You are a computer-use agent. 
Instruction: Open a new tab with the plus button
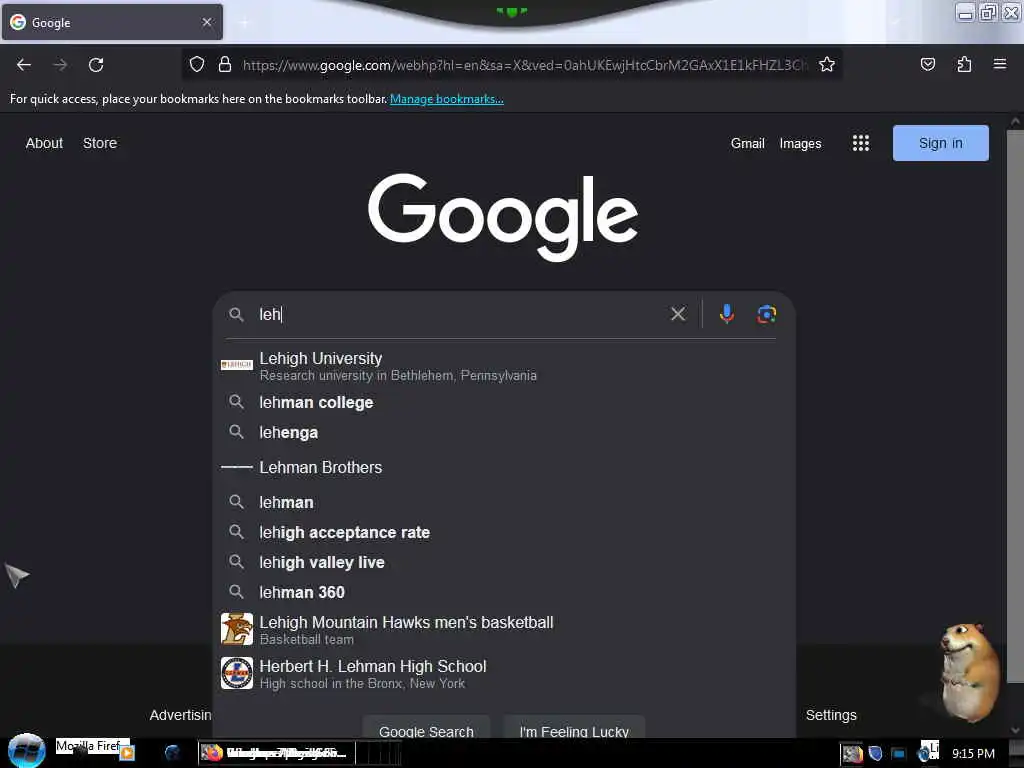(x=244, y=23)
